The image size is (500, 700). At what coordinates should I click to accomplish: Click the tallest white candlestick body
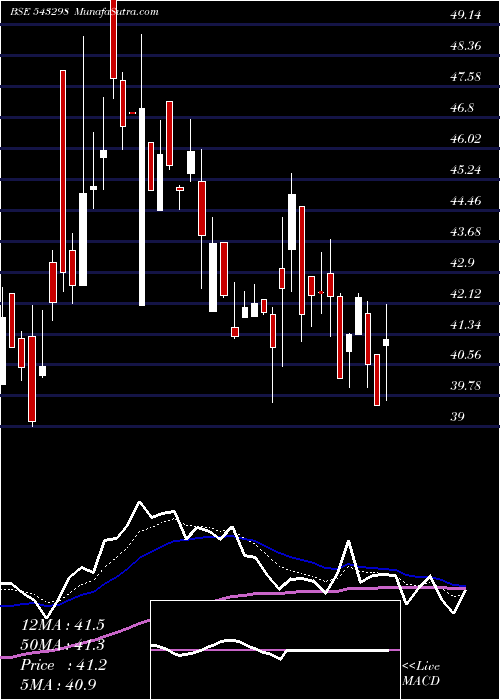(142, 207)
